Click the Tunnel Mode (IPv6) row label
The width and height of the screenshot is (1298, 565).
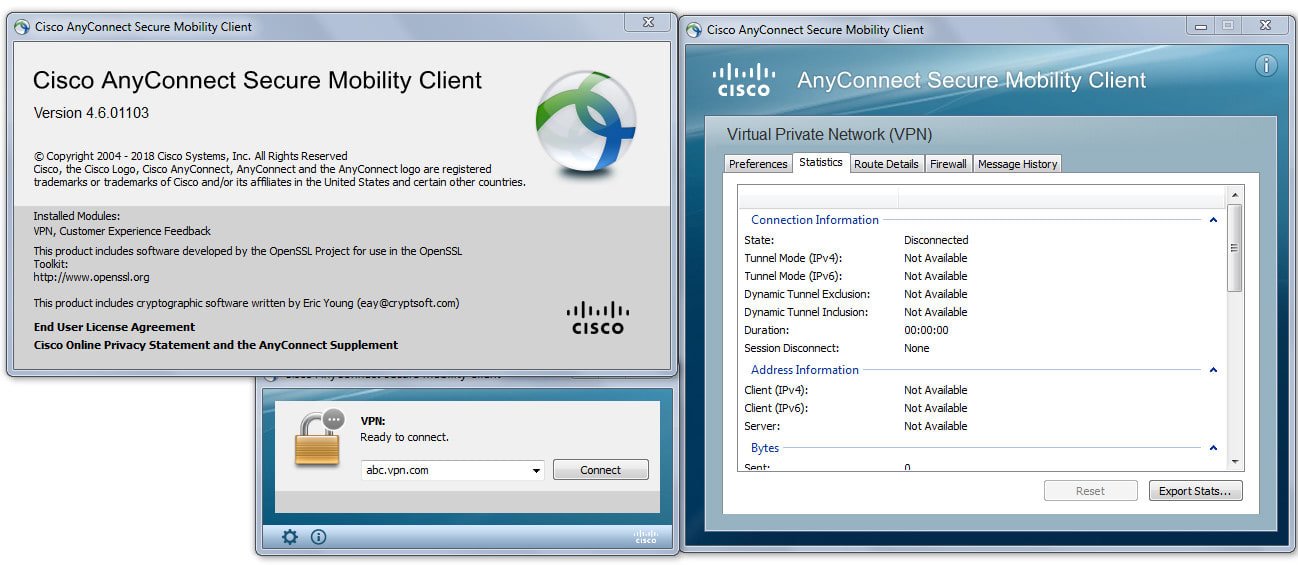click(x=793, y=276)
